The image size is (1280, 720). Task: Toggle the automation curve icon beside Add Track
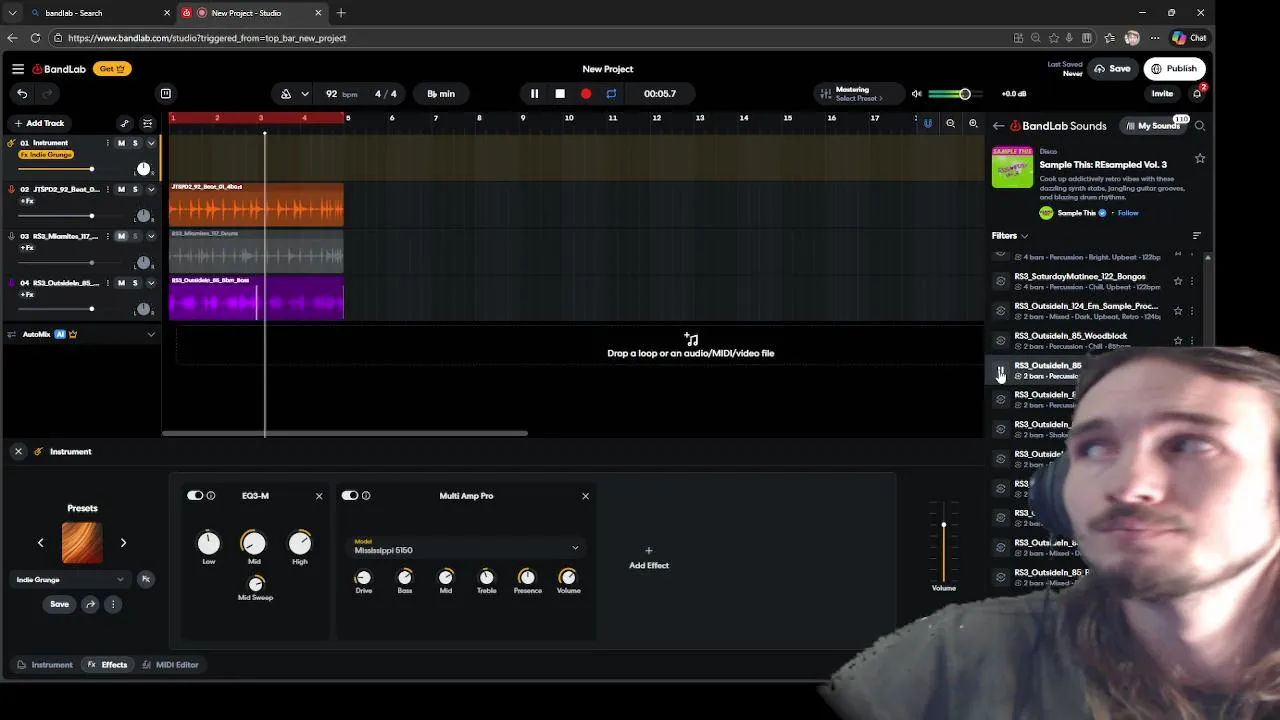(124, 124)
